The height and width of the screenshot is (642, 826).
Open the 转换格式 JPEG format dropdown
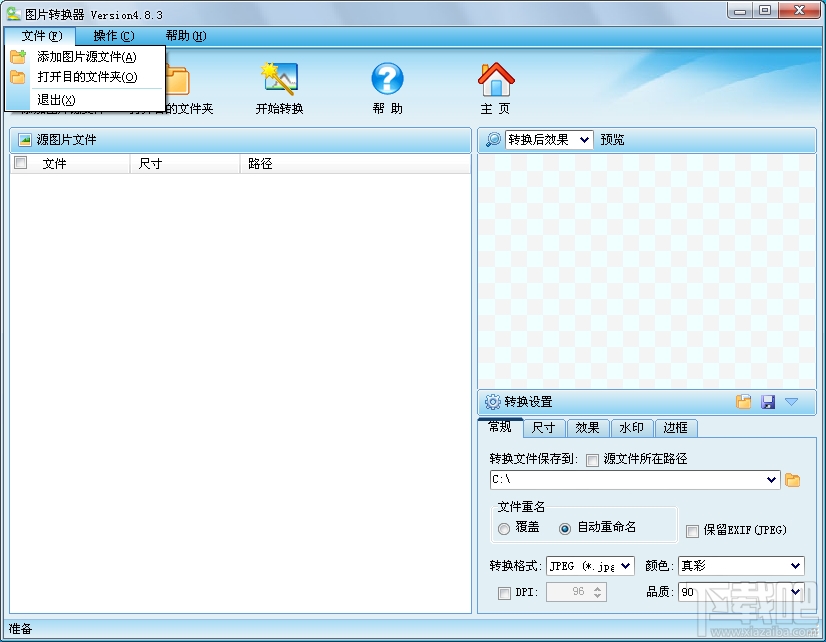click(624, 565)
